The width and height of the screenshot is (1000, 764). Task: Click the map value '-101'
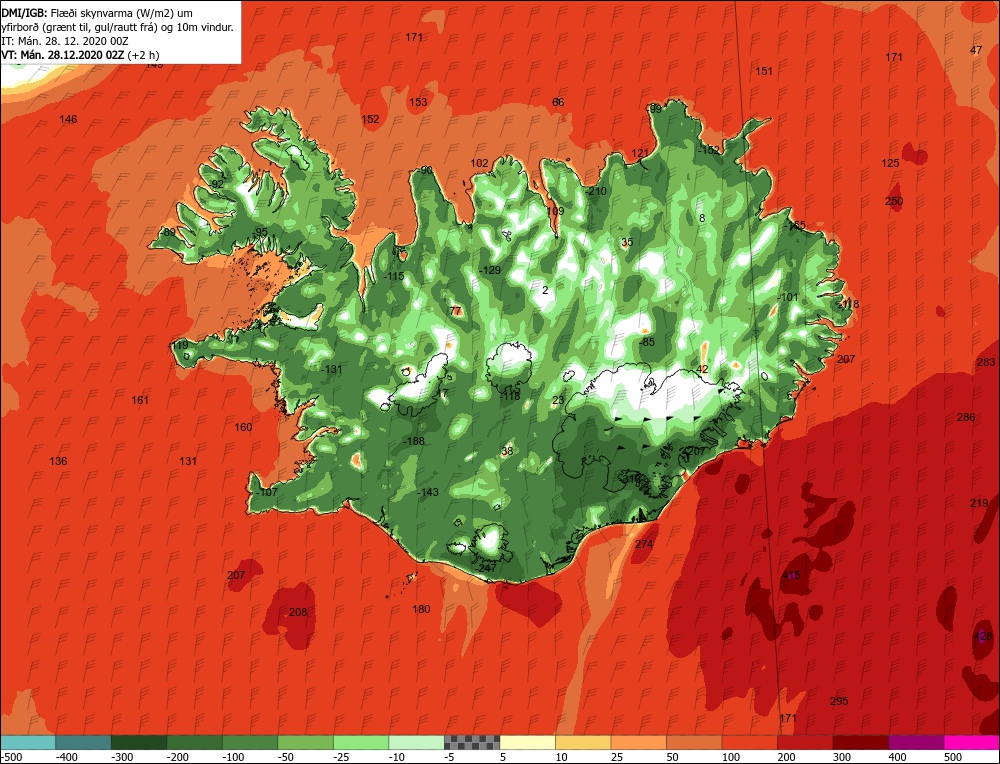point(788,297)
